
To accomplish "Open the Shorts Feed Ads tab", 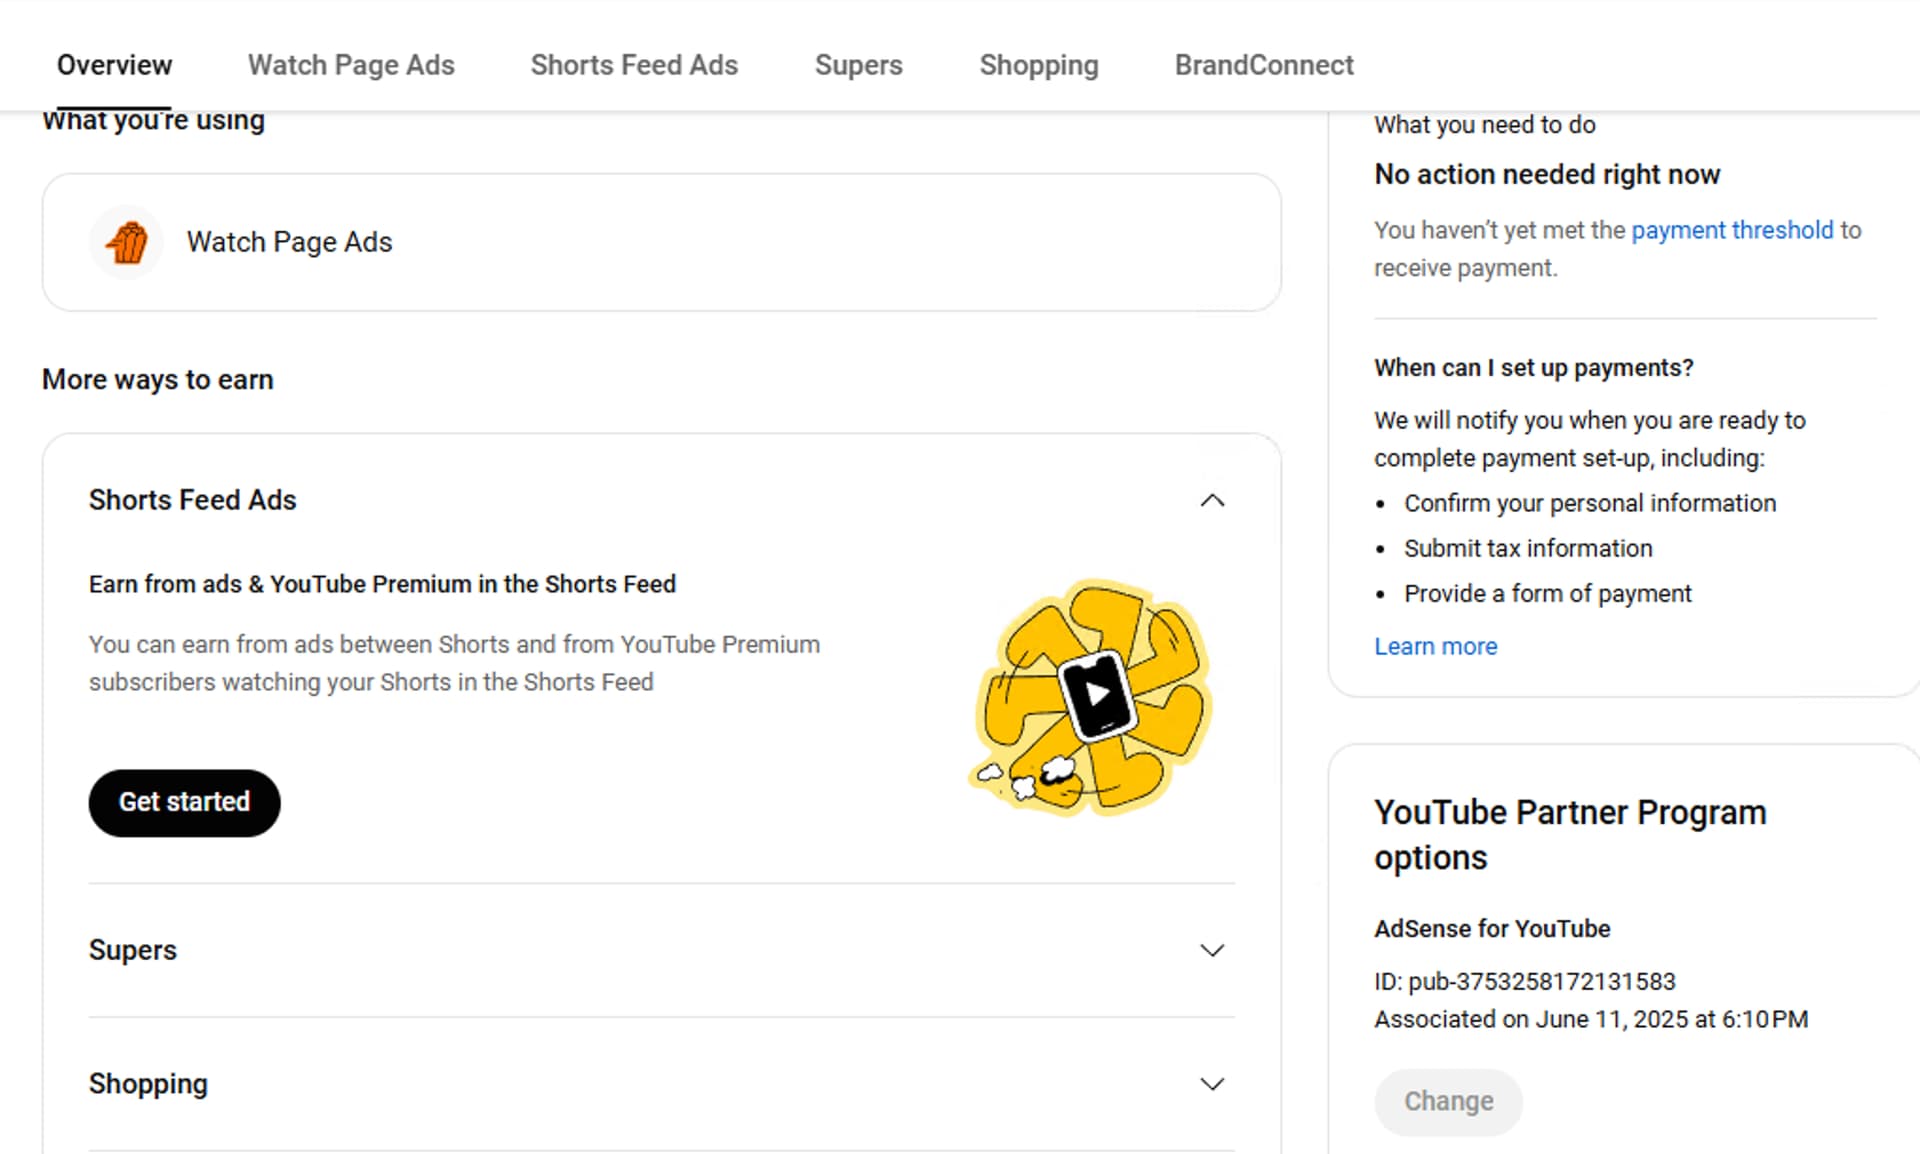I will (634, 65).
